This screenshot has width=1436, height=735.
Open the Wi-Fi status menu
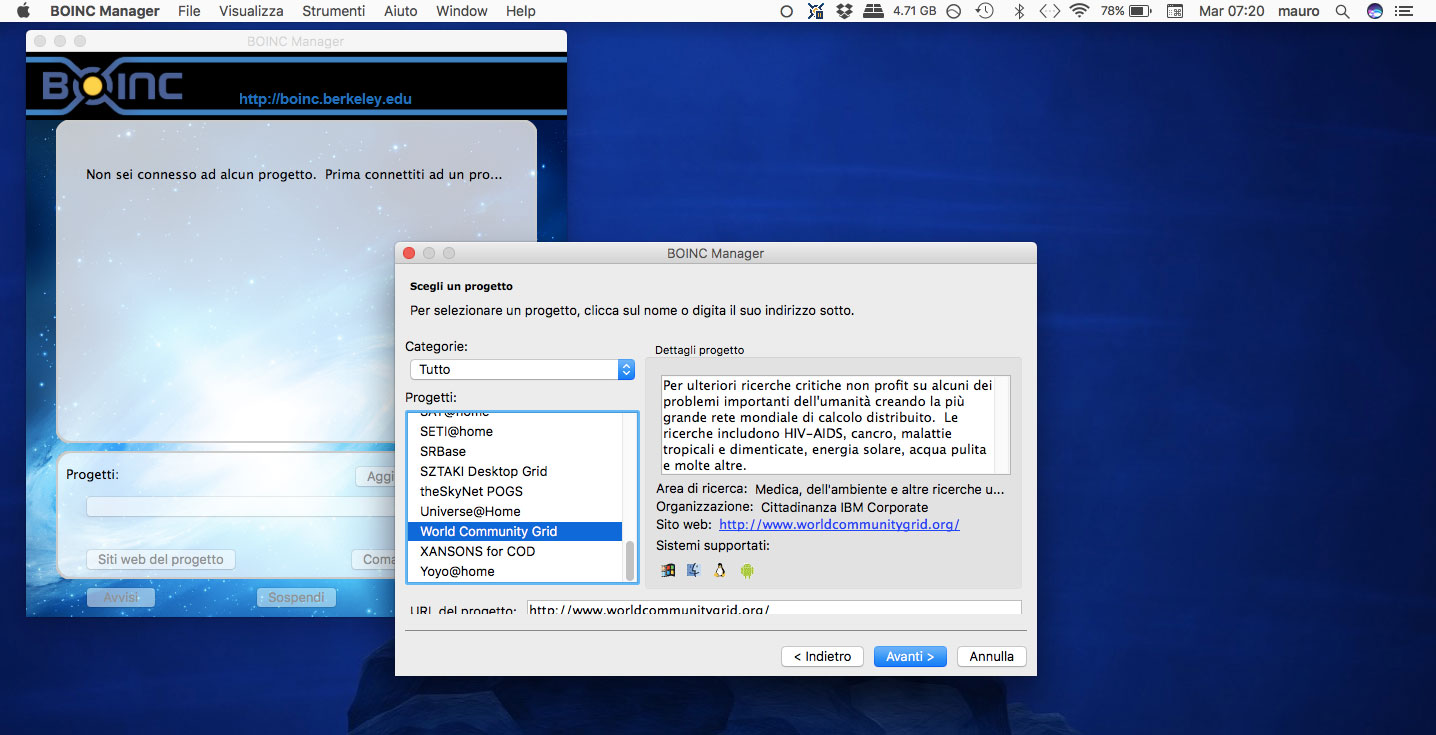point(1079,11)
